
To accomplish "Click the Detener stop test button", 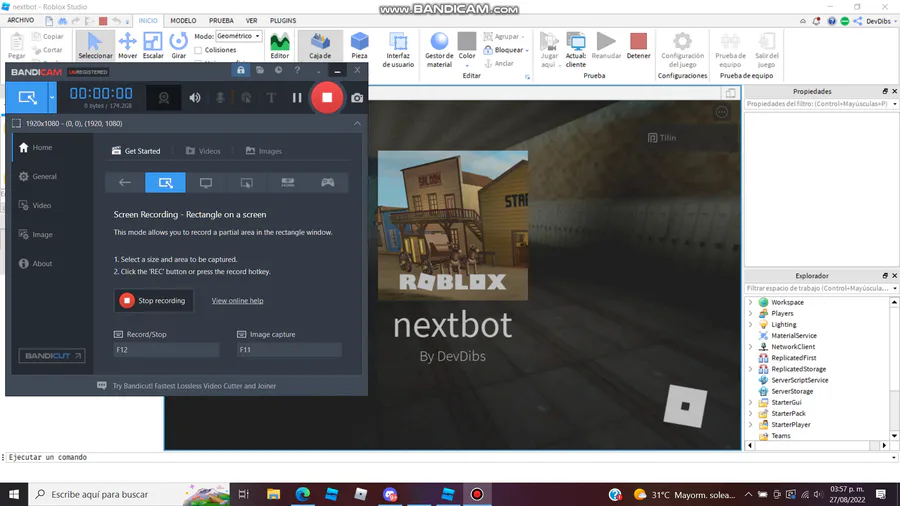I will [638, 45].
